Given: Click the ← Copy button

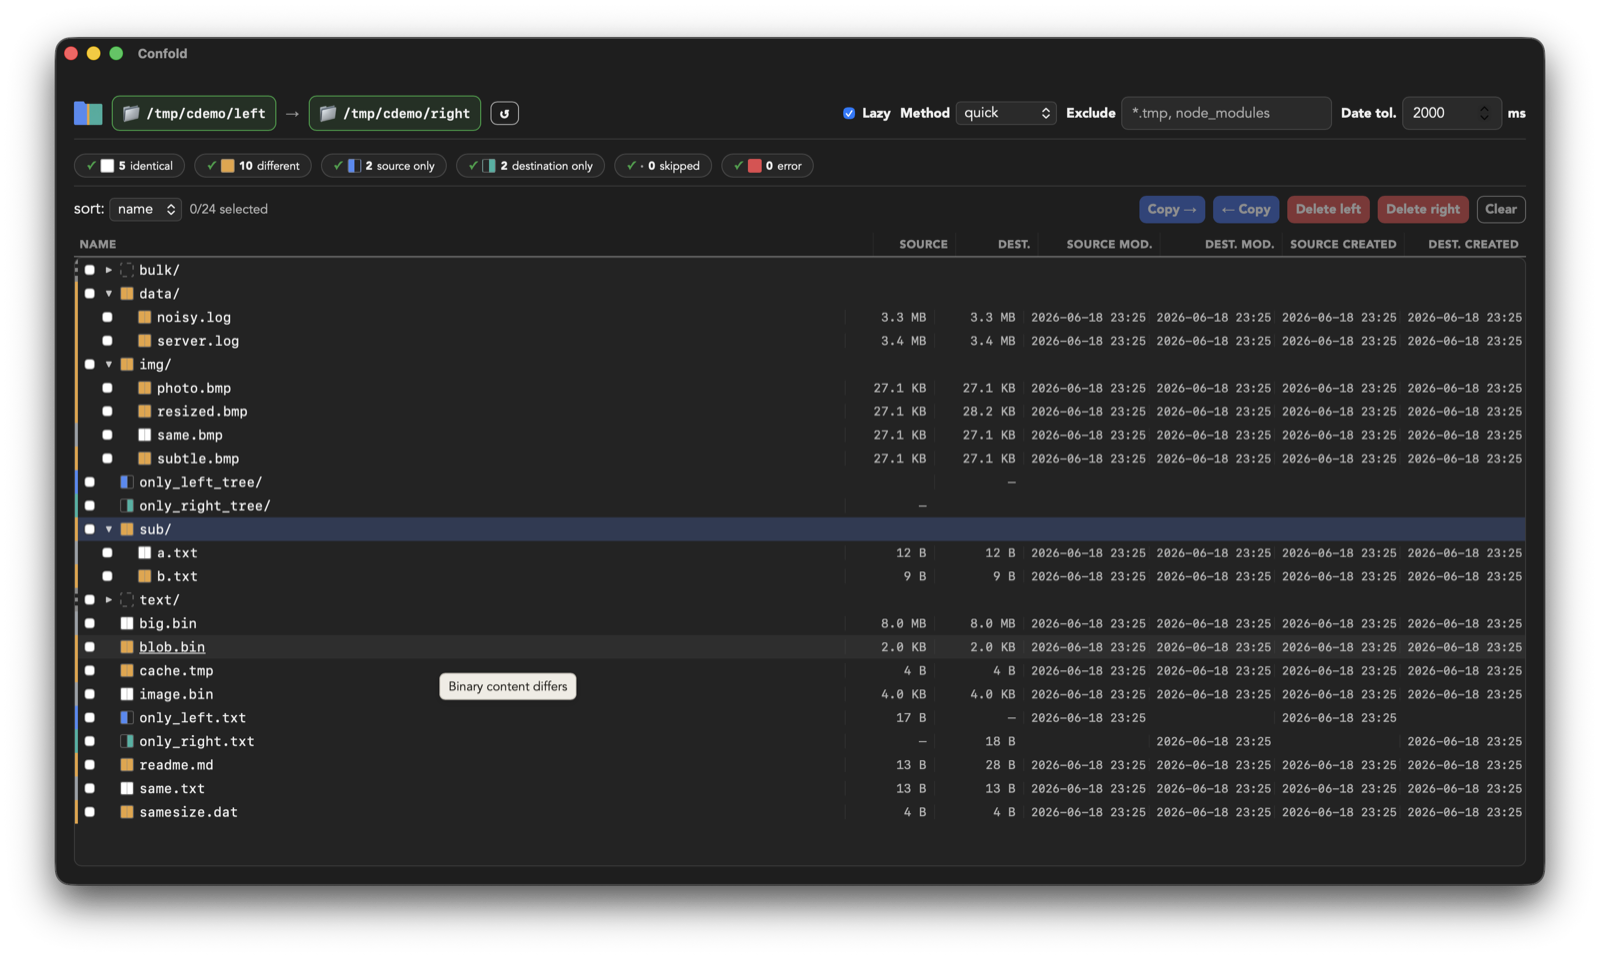Looking at the screenshot, I should pyautogui.click(x=1246, y=209).
